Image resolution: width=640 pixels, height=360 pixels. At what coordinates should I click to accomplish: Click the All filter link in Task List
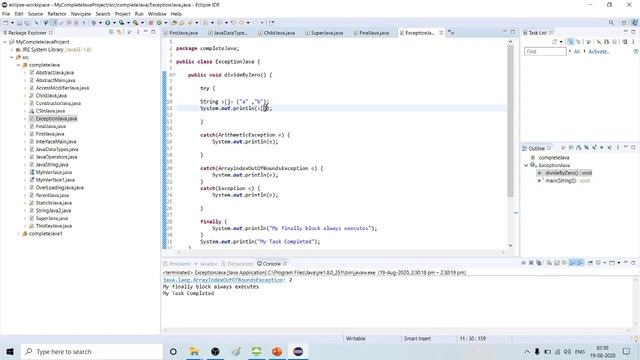(x=577, y=52)
